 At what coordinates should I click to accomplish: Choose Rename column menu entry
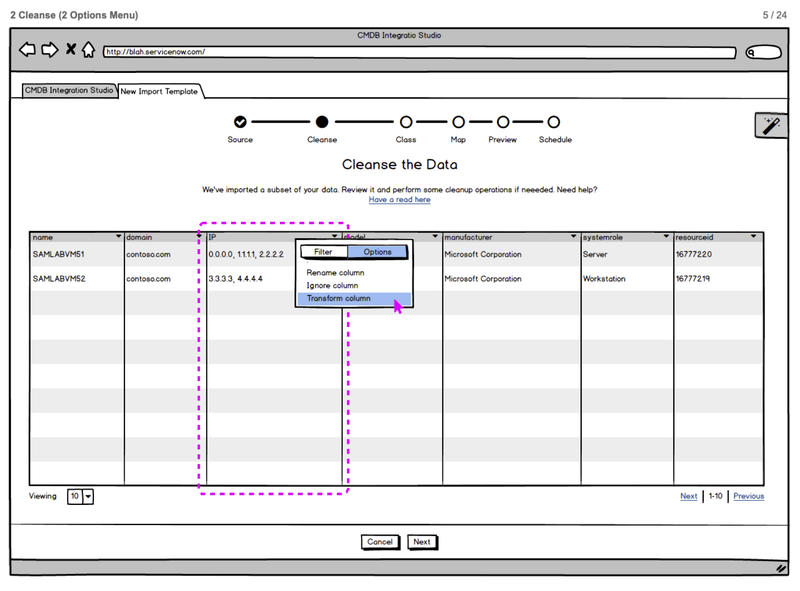[335, 273]
